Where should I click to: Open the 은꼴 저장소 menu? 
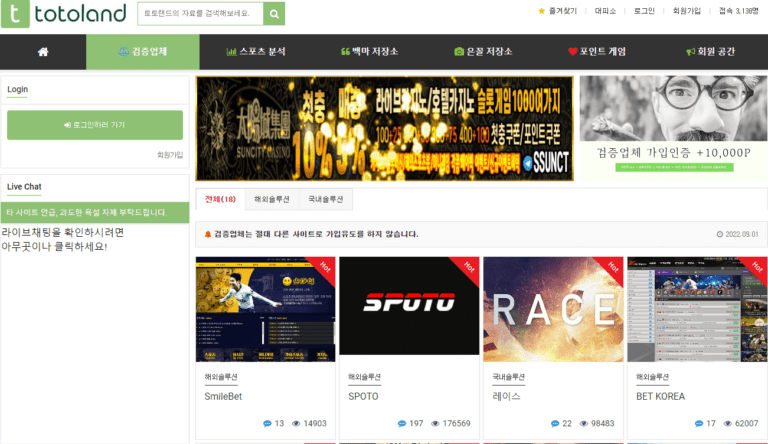pyautogui.click(x=483, y=52)
